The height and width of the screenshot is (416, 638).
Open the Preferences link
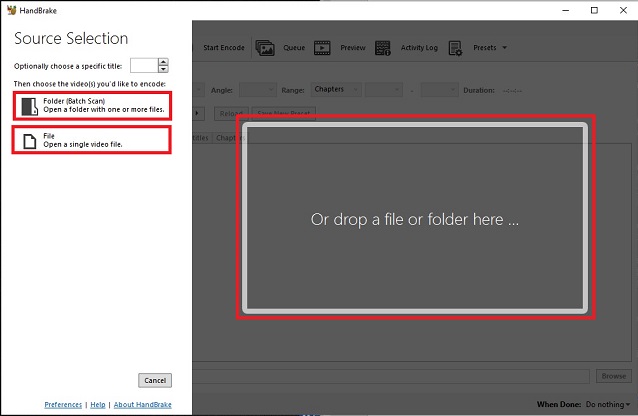click(63, 405)
